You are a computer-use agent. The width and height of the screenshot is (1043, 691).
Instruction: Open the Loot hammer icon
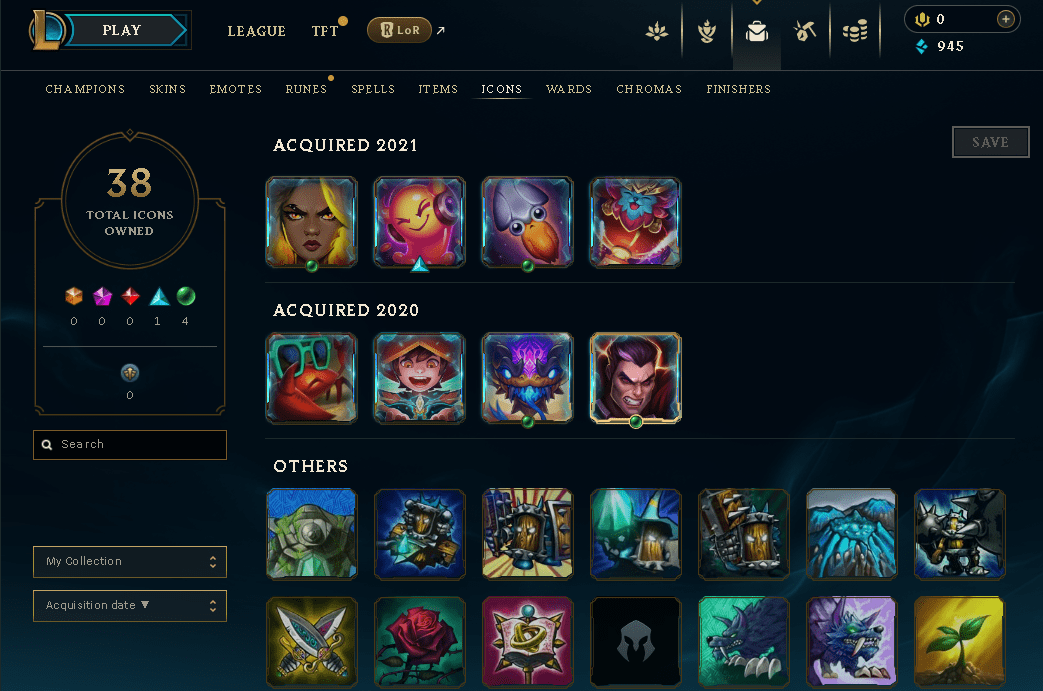click(x=805, y=31)
